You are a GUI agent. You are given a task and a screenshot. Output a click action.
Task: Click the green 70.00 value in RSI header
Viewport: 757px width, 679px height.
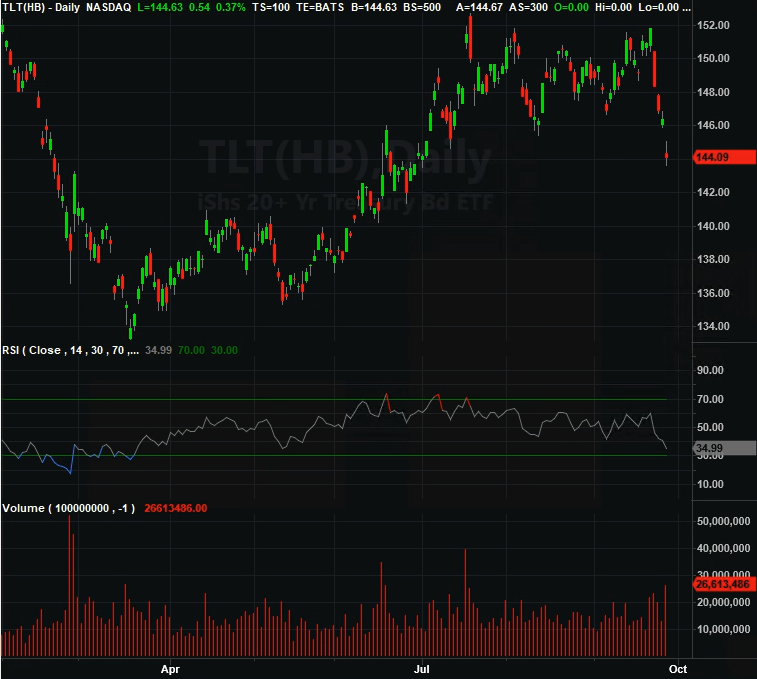pos(191,350)
